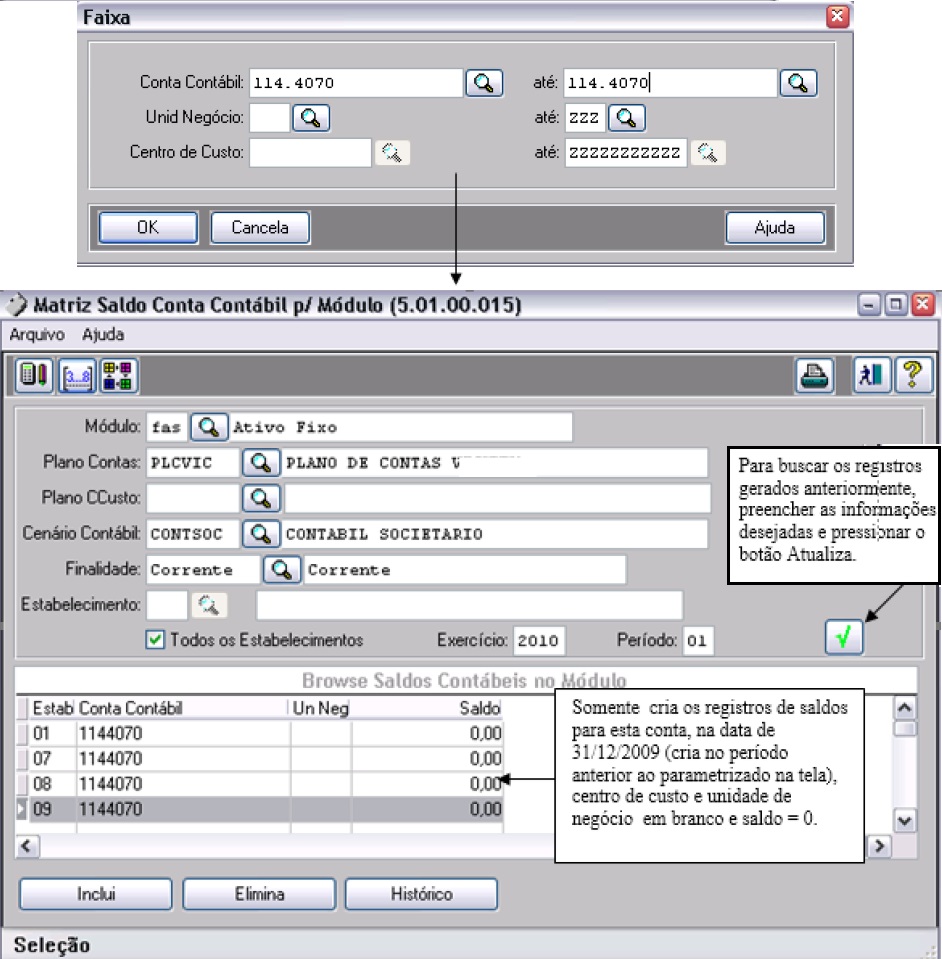Click the printer icon
This screenshot has width=942, height=959.
pos(815,375)
